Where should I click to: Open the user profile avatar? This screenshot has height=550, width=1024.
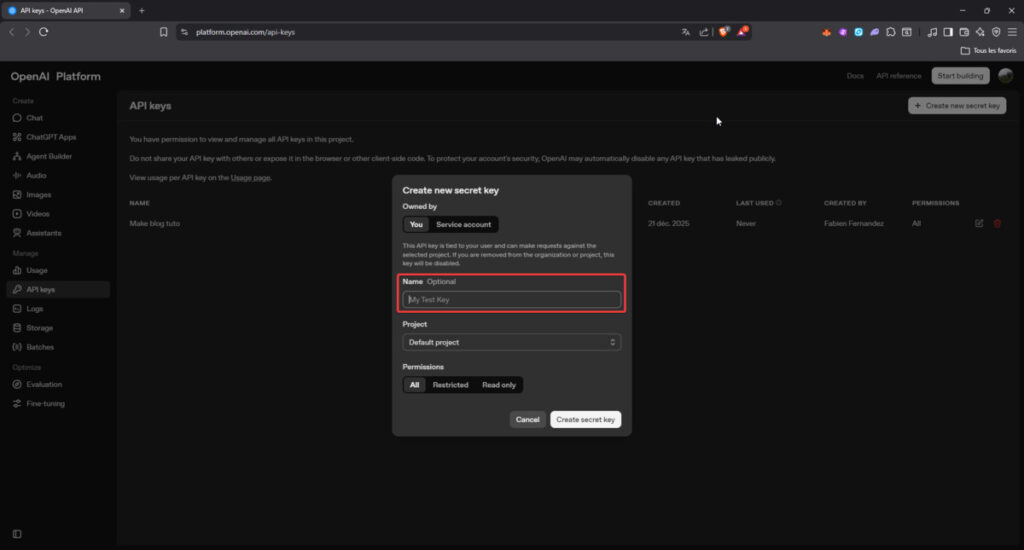(1005, 76)
